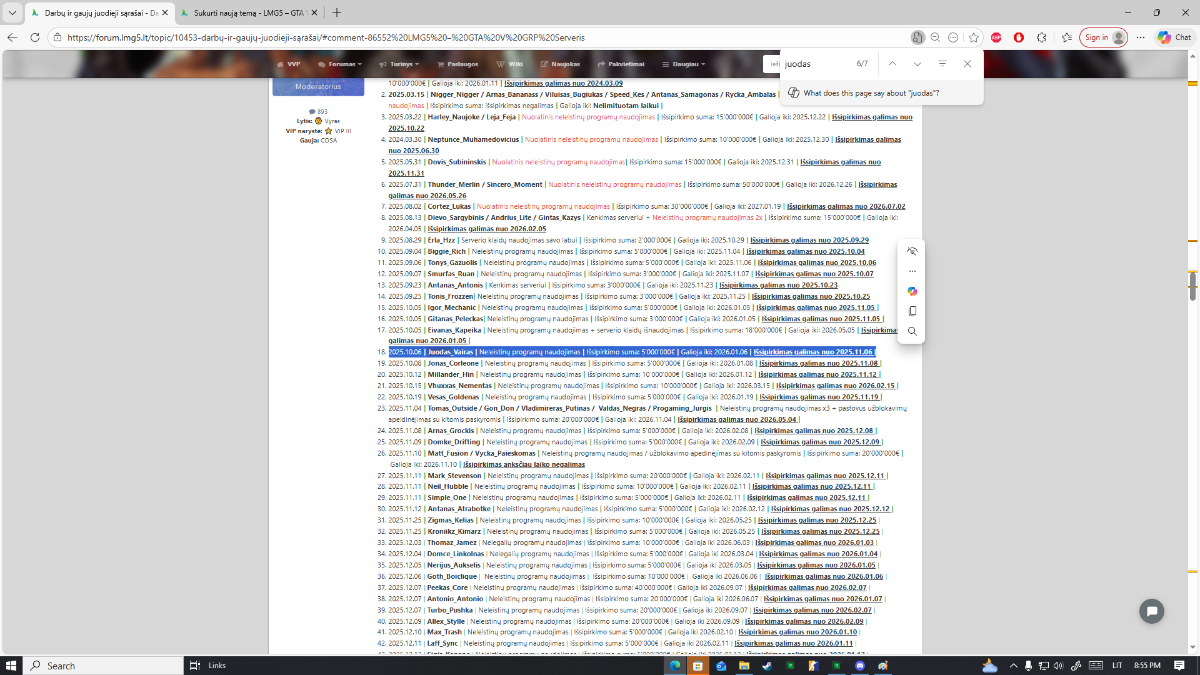Click Sign in profile button
Viewport: 1200px width, 675px height.
pos(1104,37)
